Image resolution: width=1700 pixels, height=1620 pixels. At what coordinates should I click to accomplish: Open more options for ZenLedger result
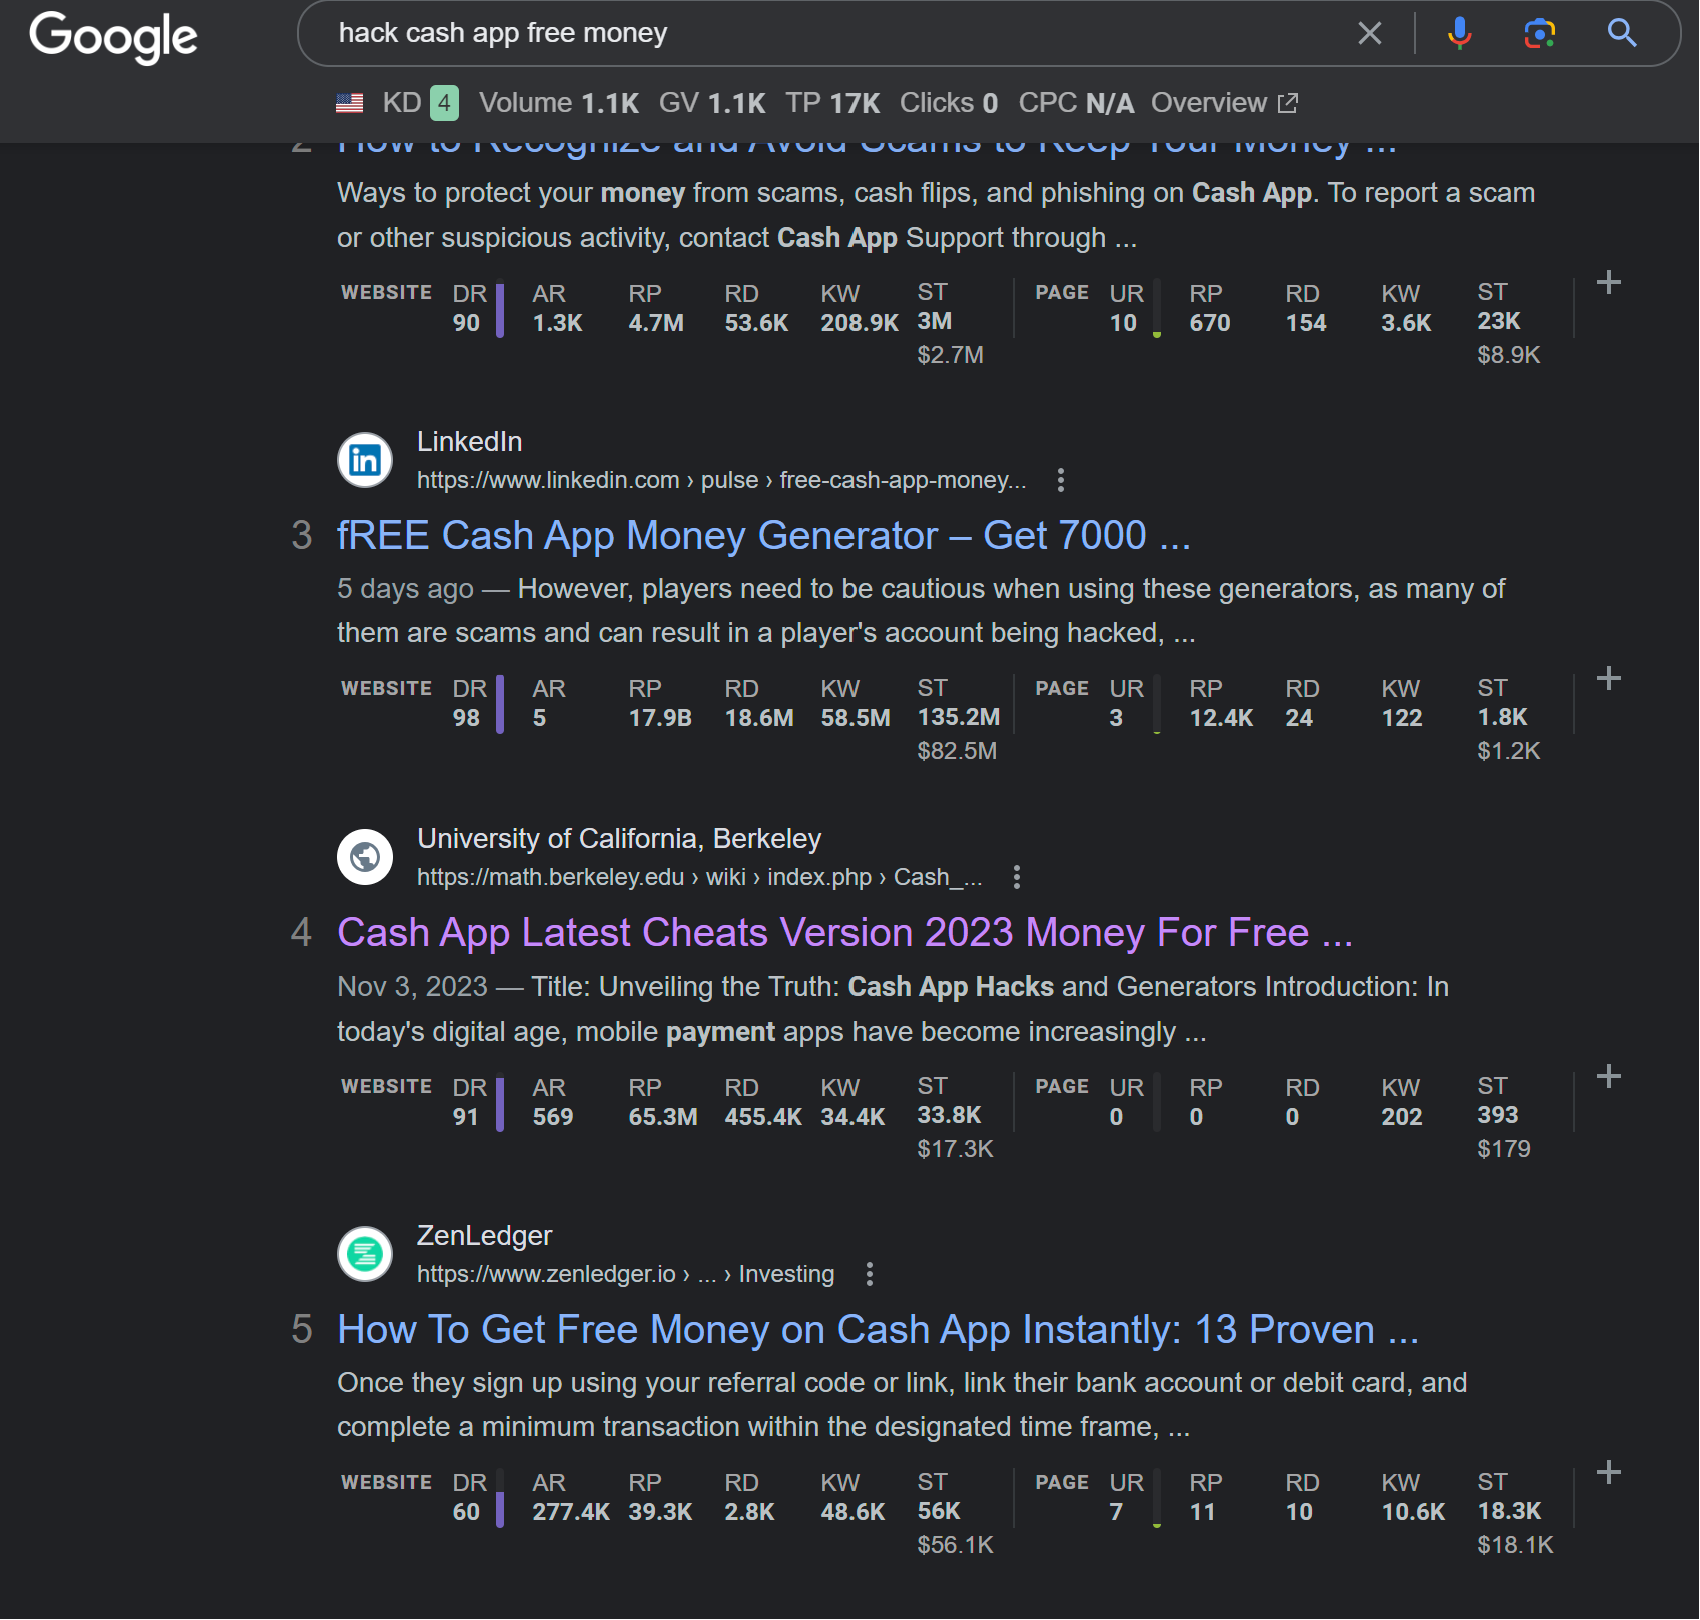pyautogui.click(x=869, y=1274)
